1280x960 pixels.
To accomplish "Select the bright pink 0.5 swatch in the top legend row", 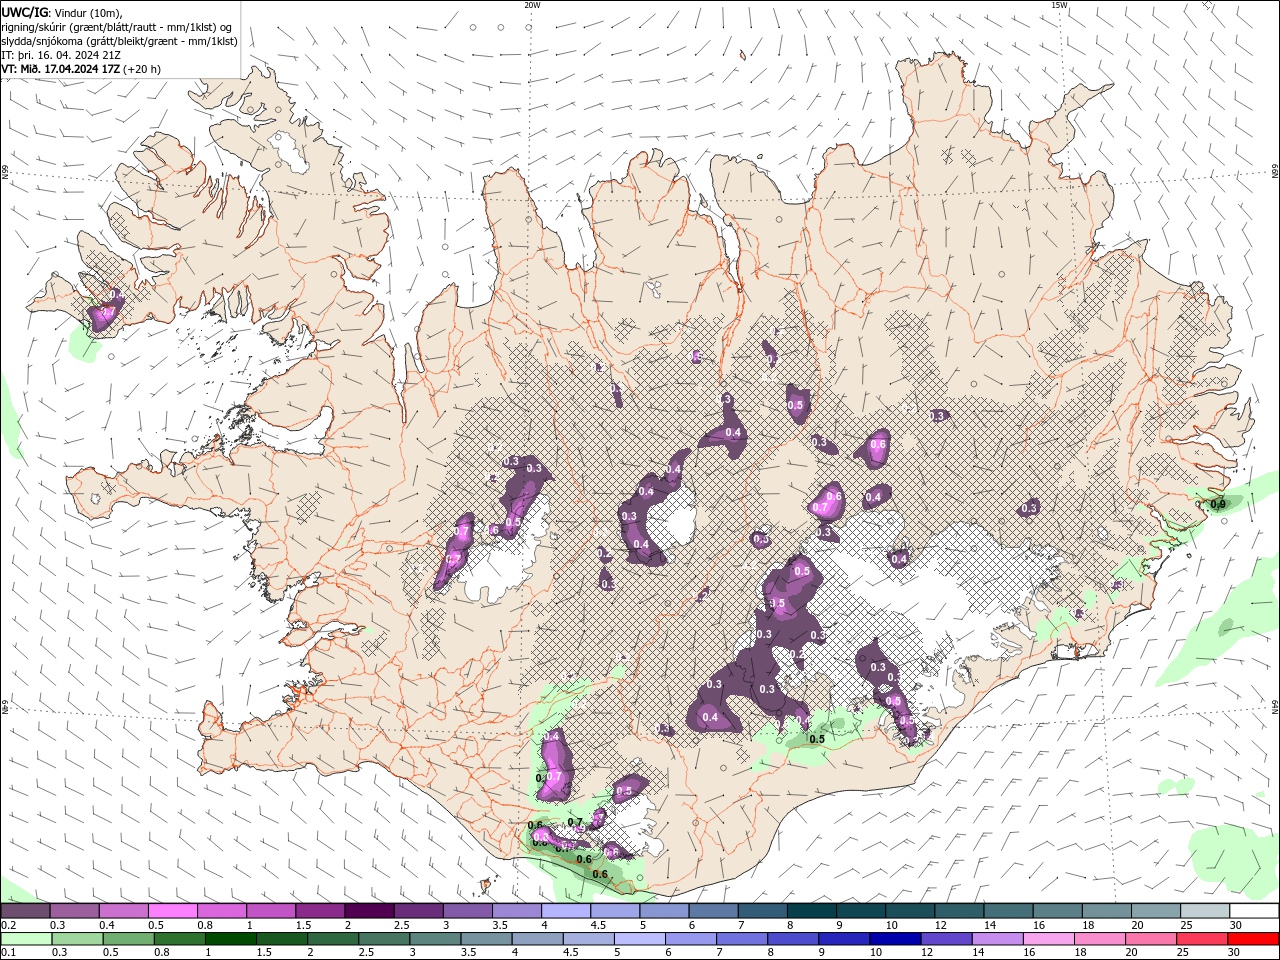I will pyautogui.click(x=172, y=911).
